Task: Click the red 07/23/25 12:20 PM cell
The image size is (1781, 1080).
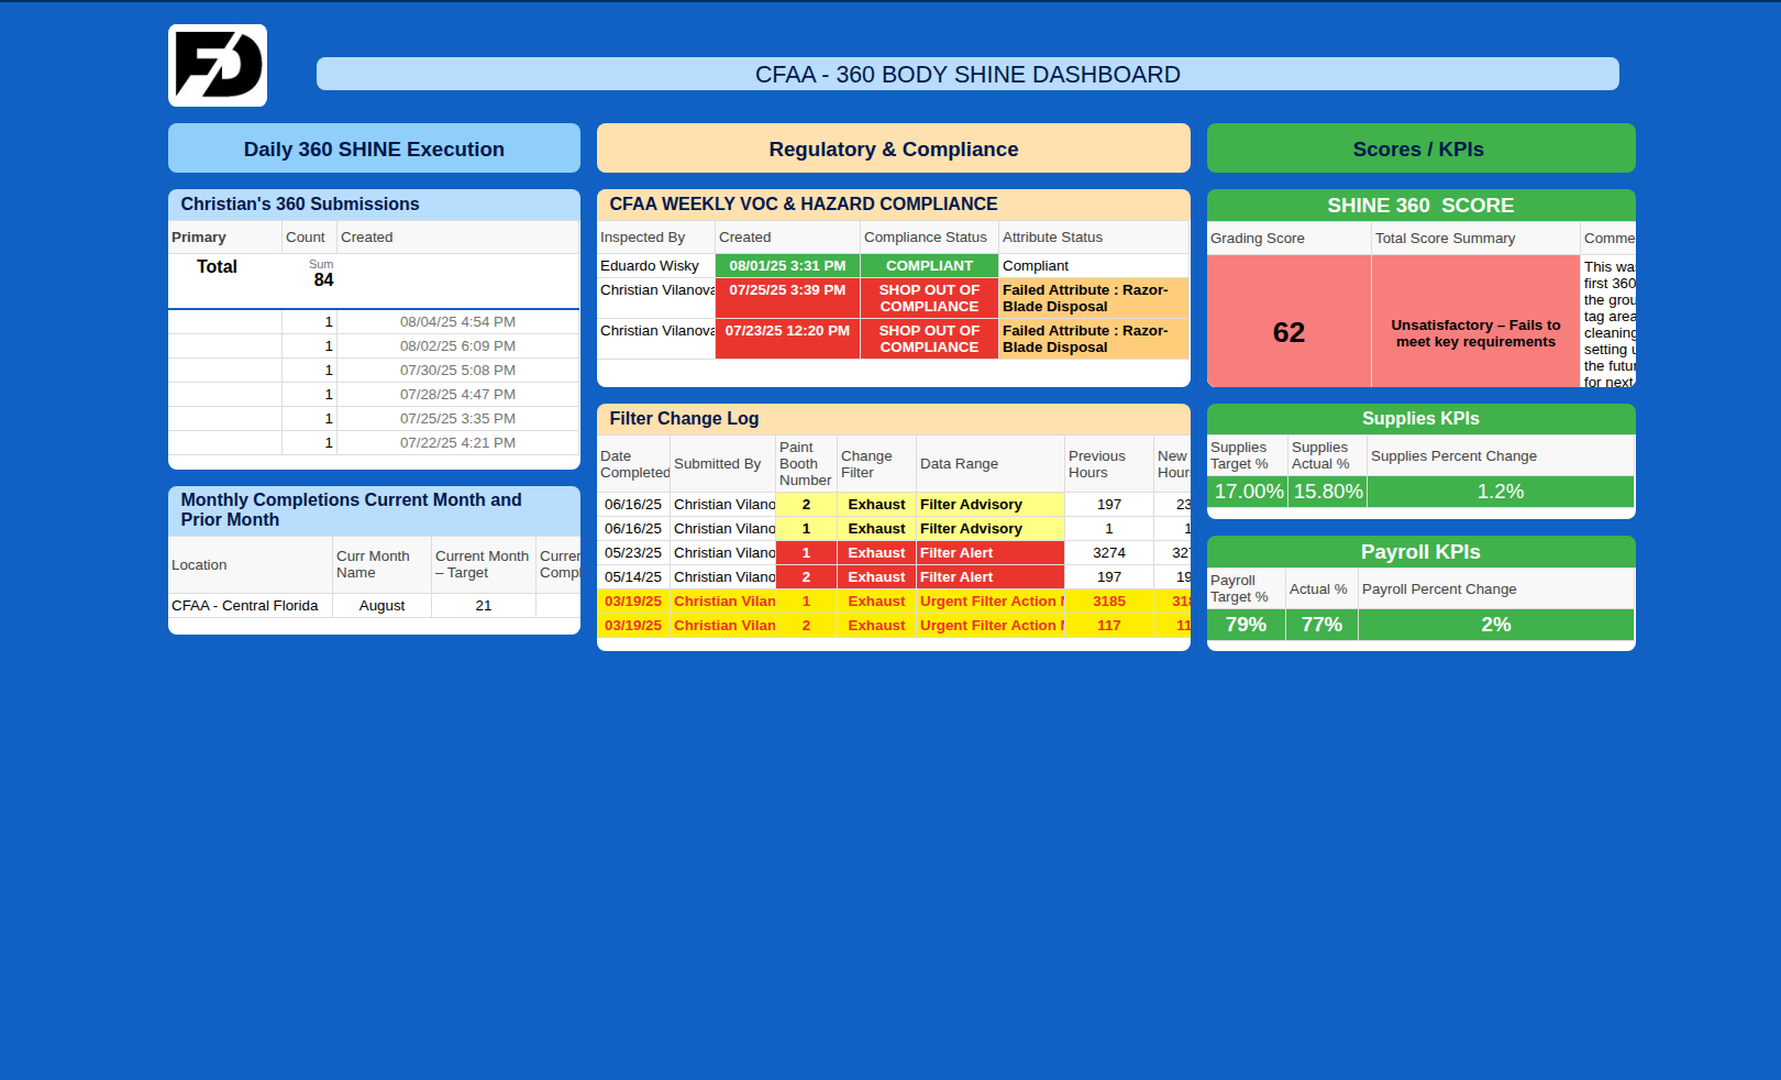Action: click(x=787, y=339)
